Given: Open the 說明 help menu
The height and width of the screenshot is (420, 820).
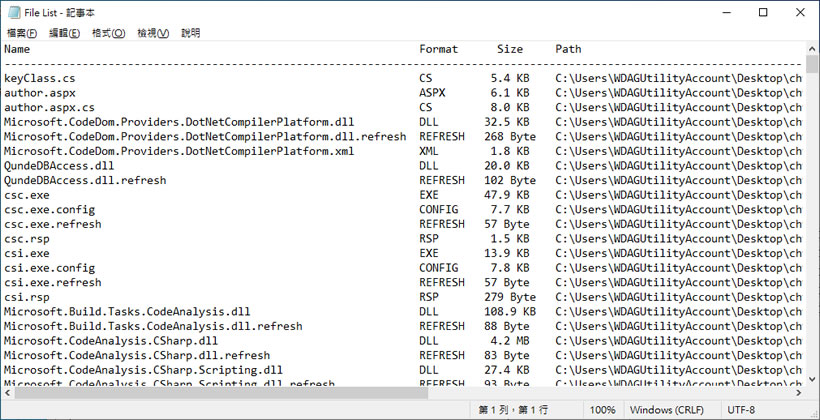Looking at the screenshot, I should point(190,33).
